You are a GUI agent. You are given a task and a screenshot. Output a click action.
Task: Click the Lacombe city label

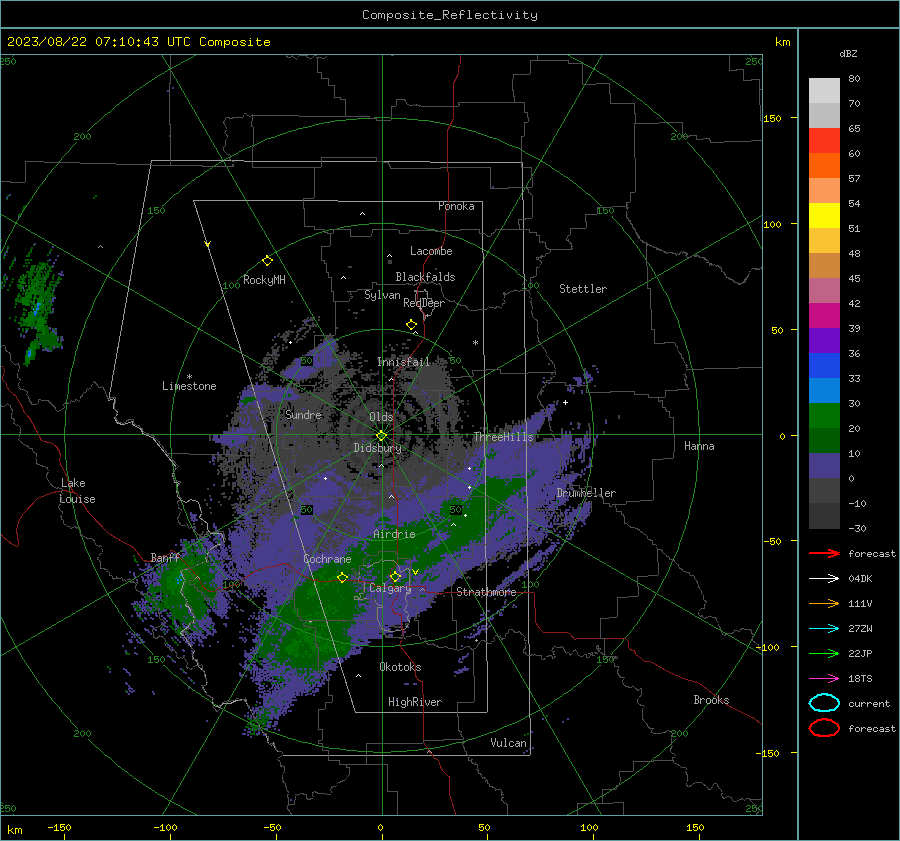click(x=431, y=251)
